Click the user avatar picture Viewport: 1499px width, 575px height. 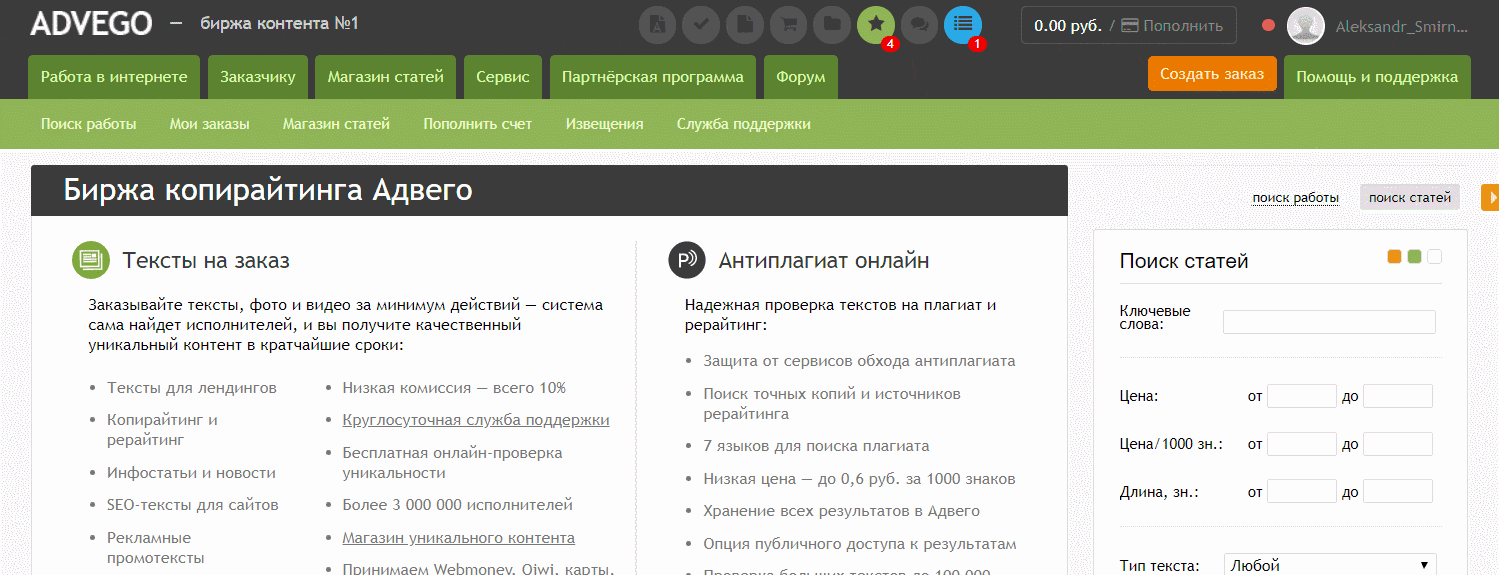point(1305,26)
